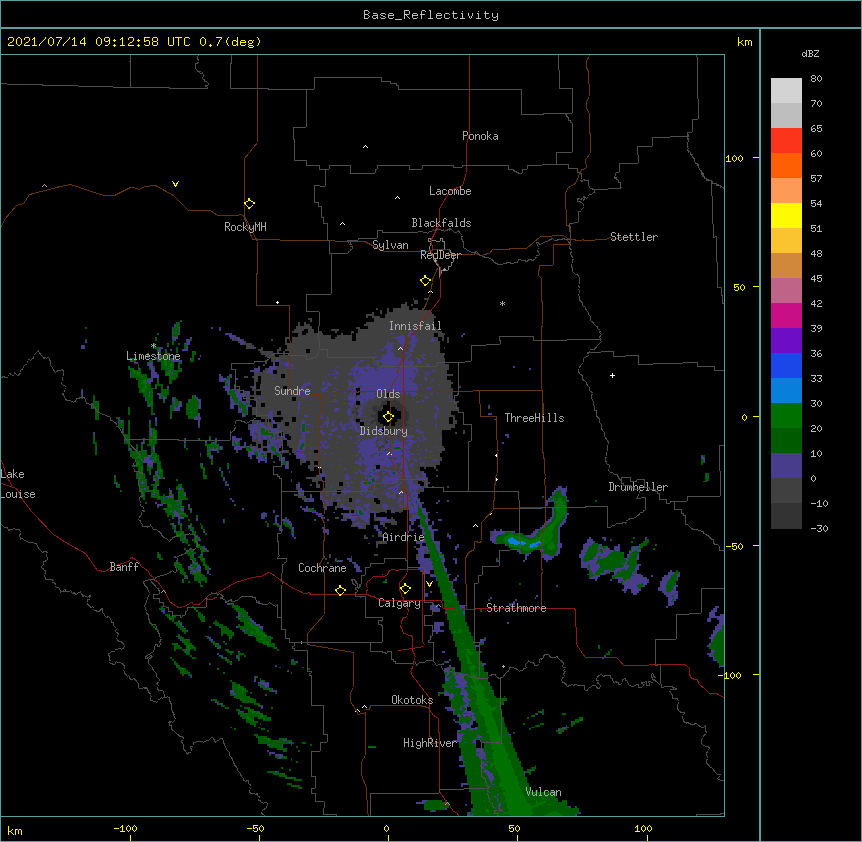Select the yellow diamond marker above the Calgary label
Viewport: 862px width, 842px height.
pyautogui.click(x=405, y=589)
